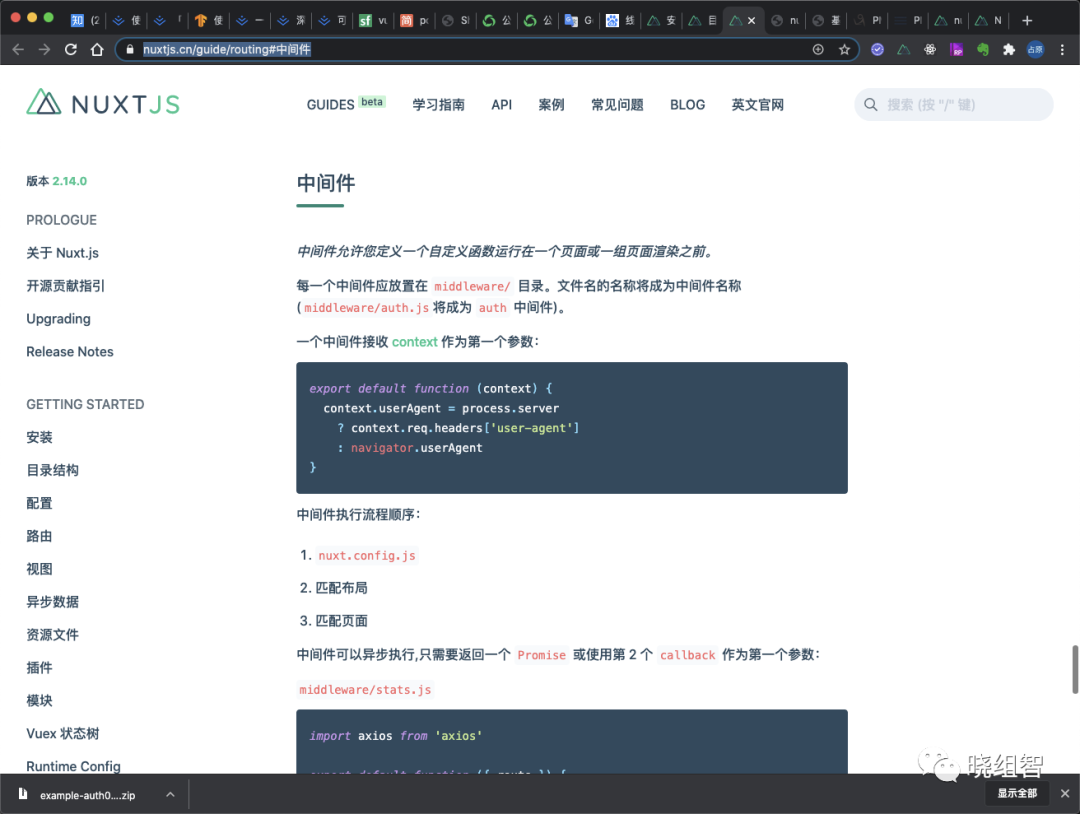This screenshot has height=814, width=1080.
Task: Open a new browser tab
Action: pyautogui.click(x=1027, y=21)
